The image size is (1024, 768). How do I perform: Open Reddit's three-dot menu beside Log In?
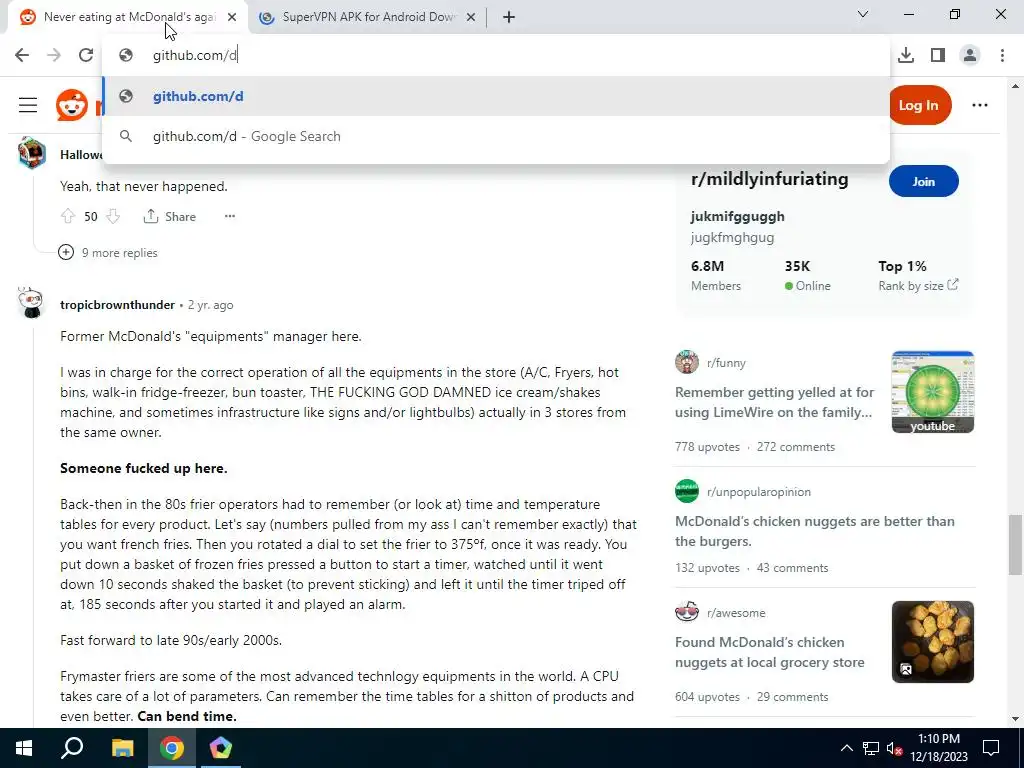980,105
